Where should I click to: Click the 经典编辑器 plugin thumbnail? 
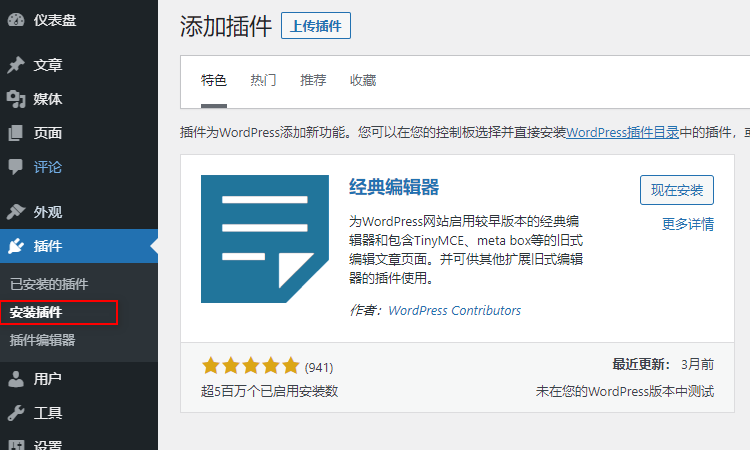(265, 239)
